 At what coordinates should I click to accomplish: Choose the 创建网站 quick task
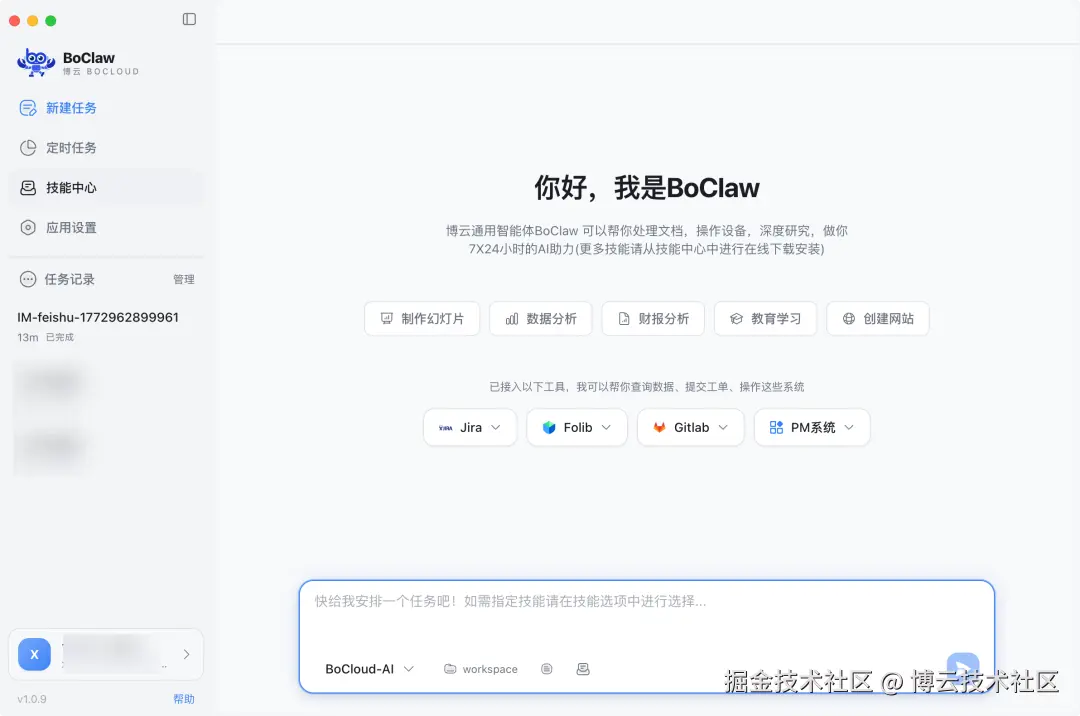[878, 319]
